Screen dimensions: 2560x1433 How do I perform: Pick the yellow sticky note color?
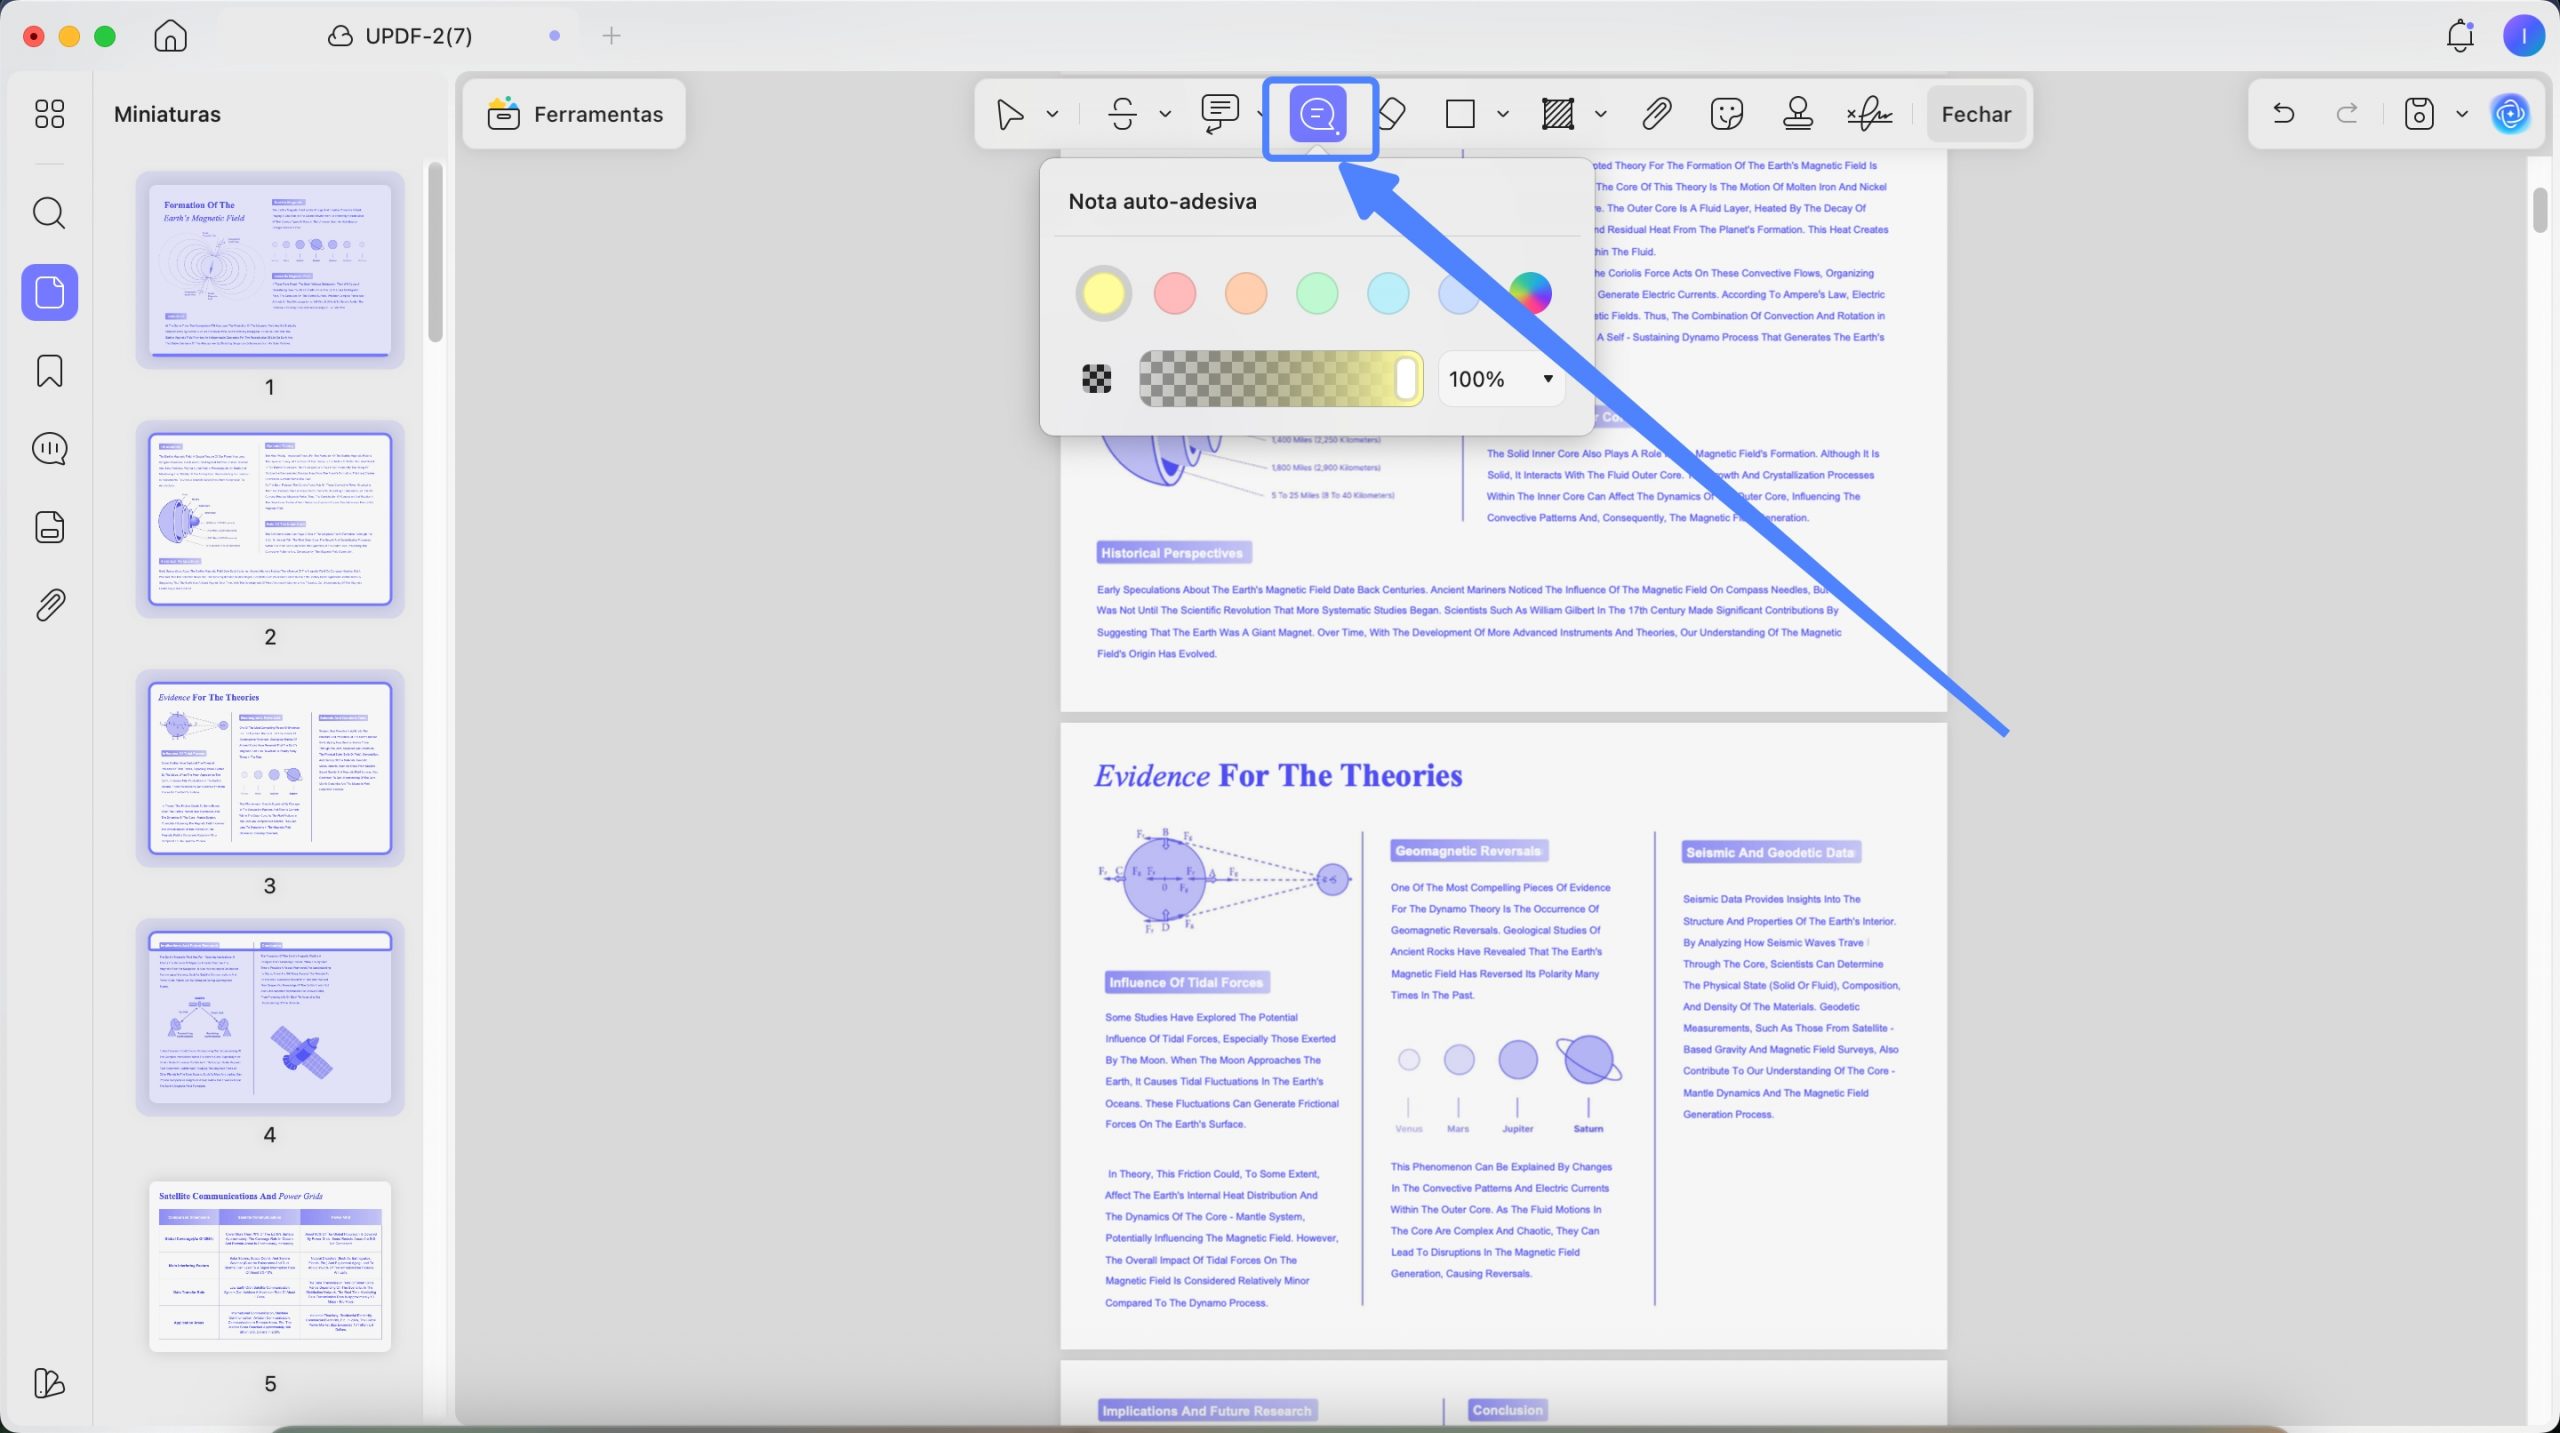point(1103,293)
